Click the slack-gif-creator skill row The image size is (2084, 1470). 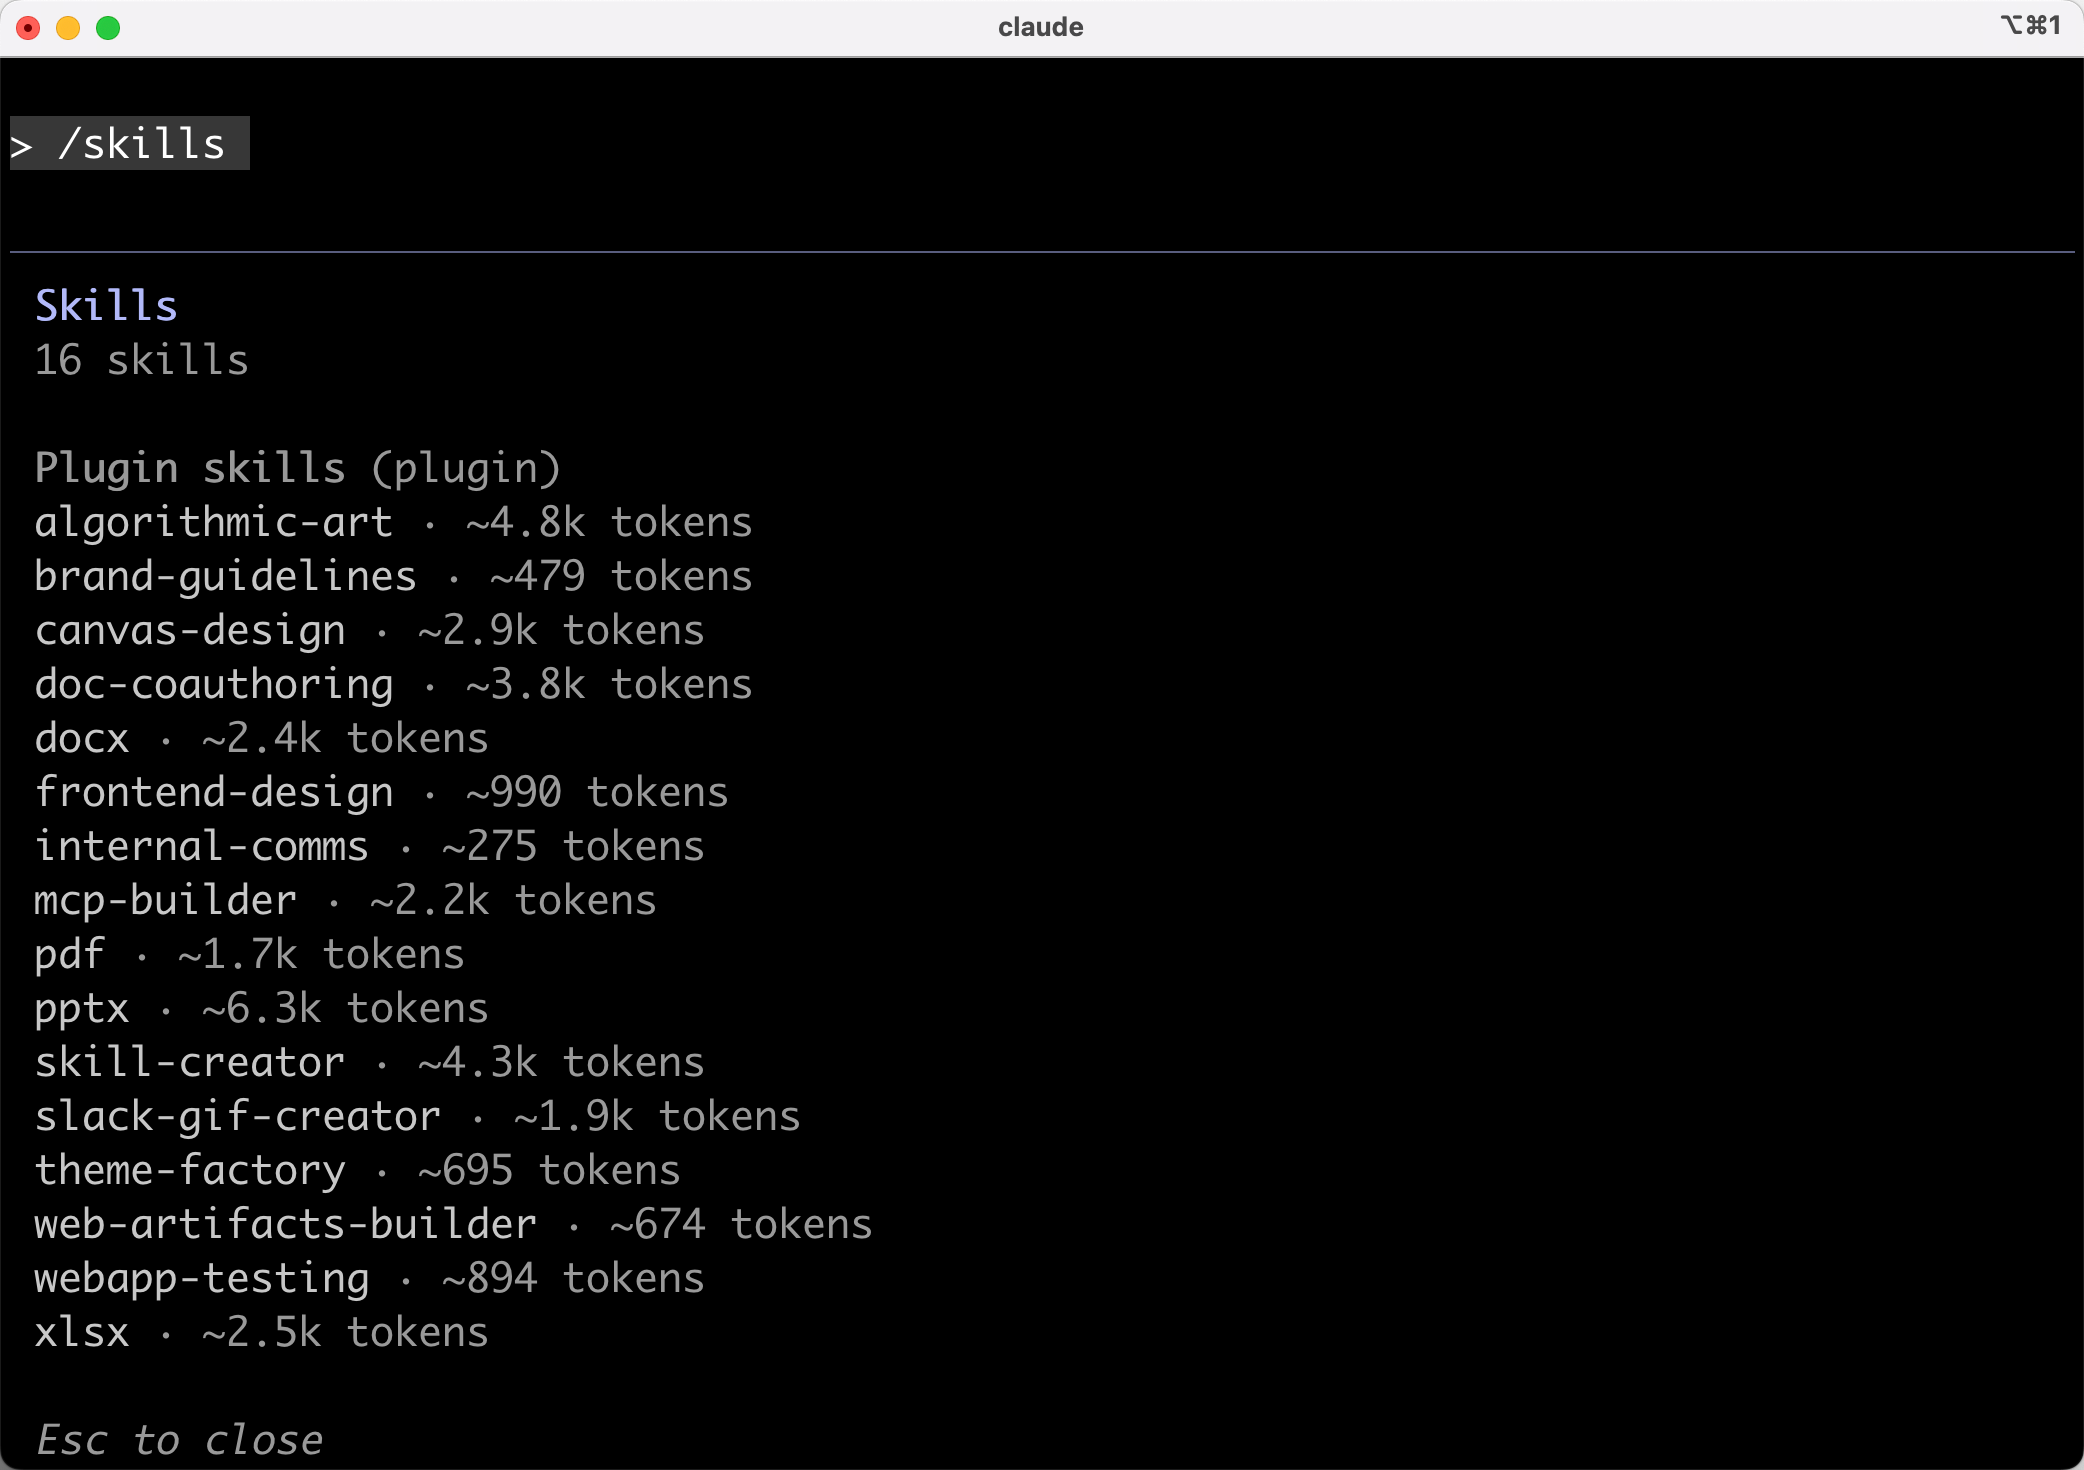(238, 1117)
